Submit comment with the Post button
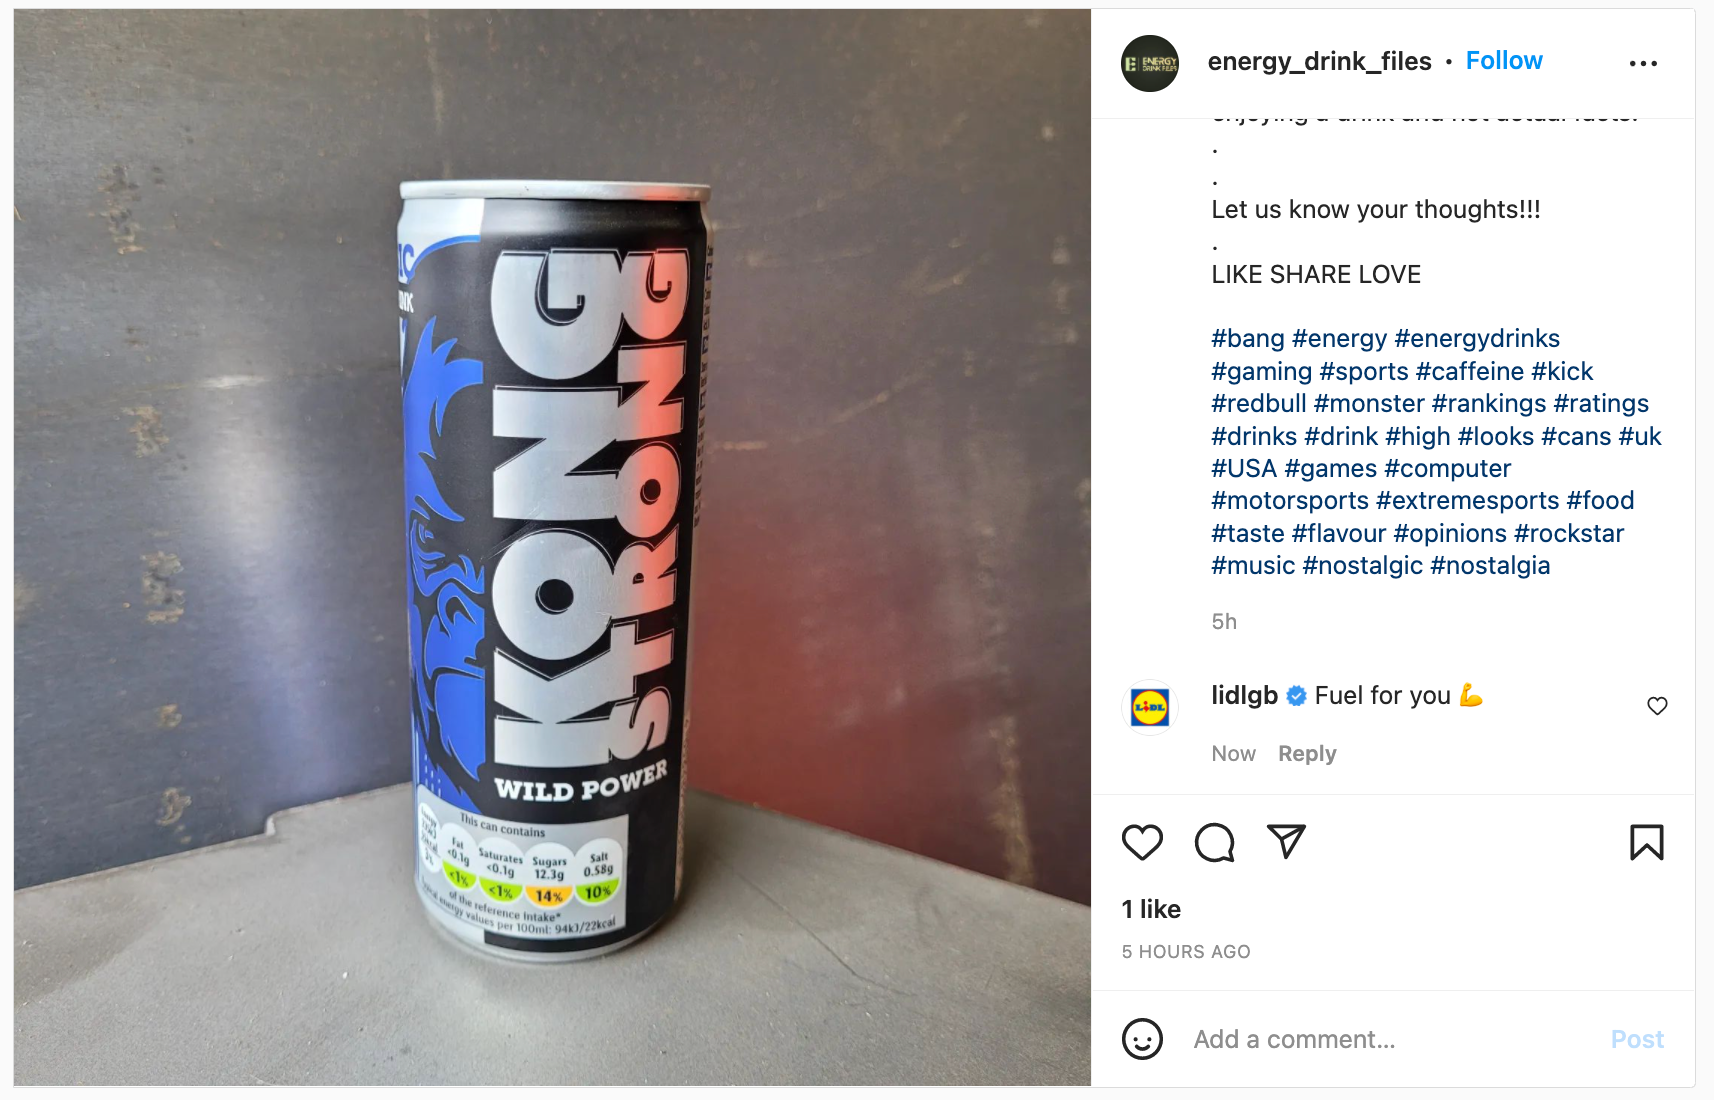Image resolution: width=1714 pixels, height=1100 pixels. (x=1637, y=1040)
